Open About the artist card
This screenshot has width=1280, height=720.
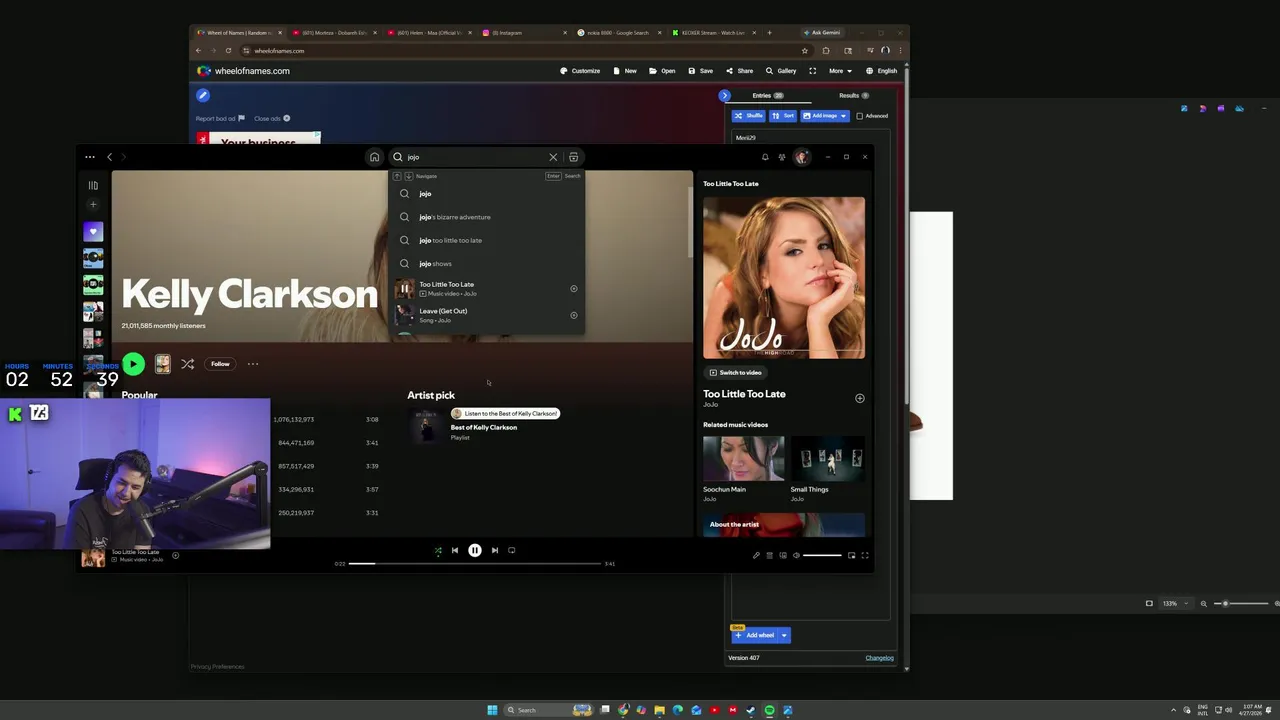tap(783, 525)
